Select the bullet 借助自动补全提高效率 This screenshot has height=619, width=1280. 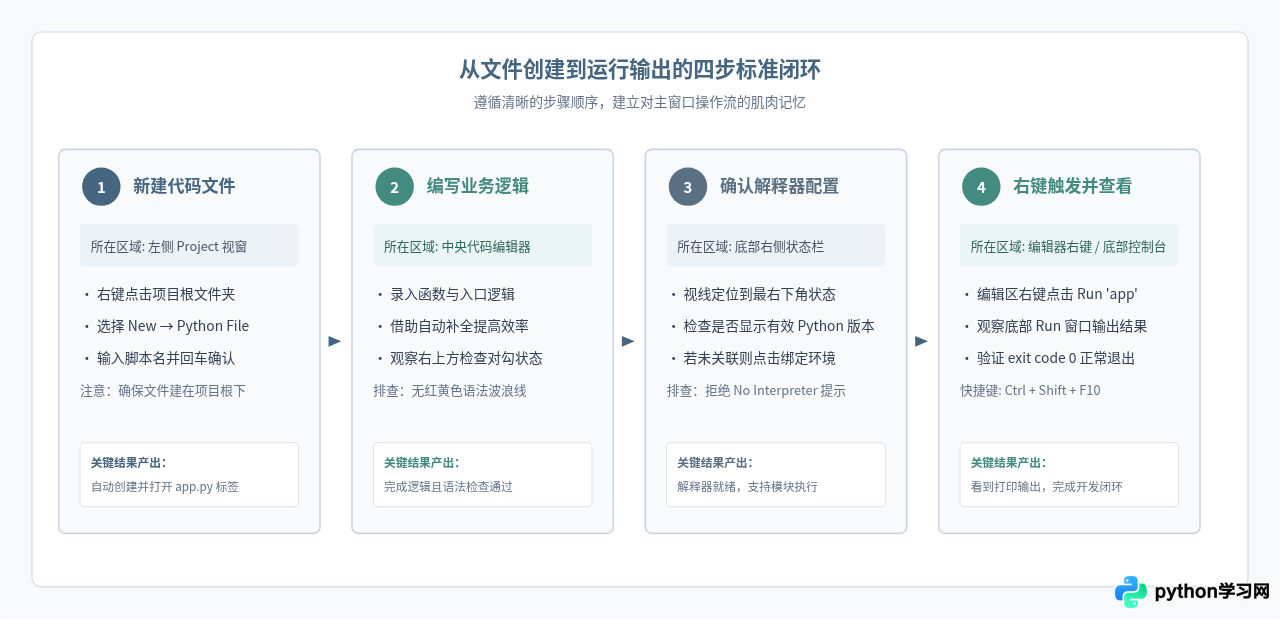click(x=459, y=326)
